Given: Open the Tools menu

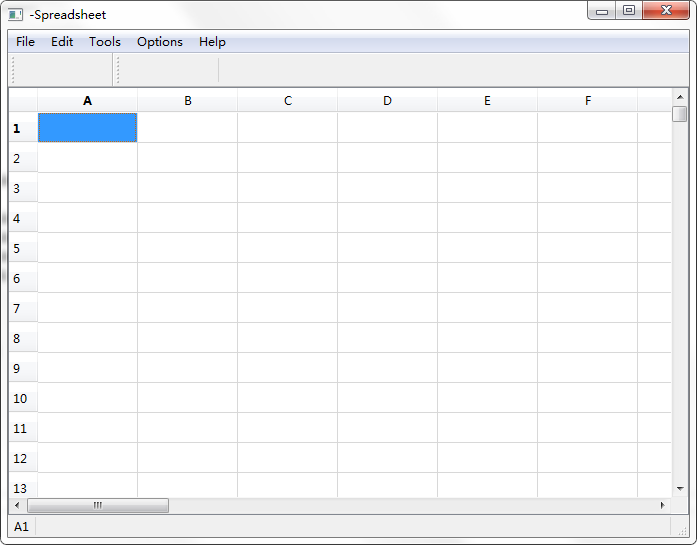Looking at the screenshot, I should click(105, 42).
